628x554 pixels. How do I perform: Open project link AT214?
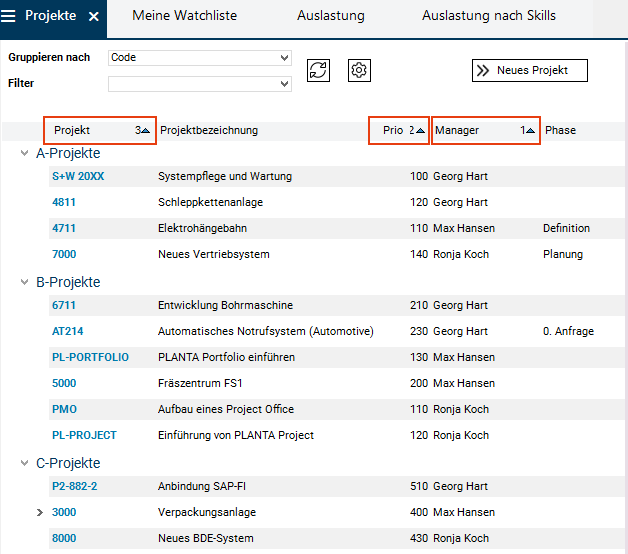[67, 332]
